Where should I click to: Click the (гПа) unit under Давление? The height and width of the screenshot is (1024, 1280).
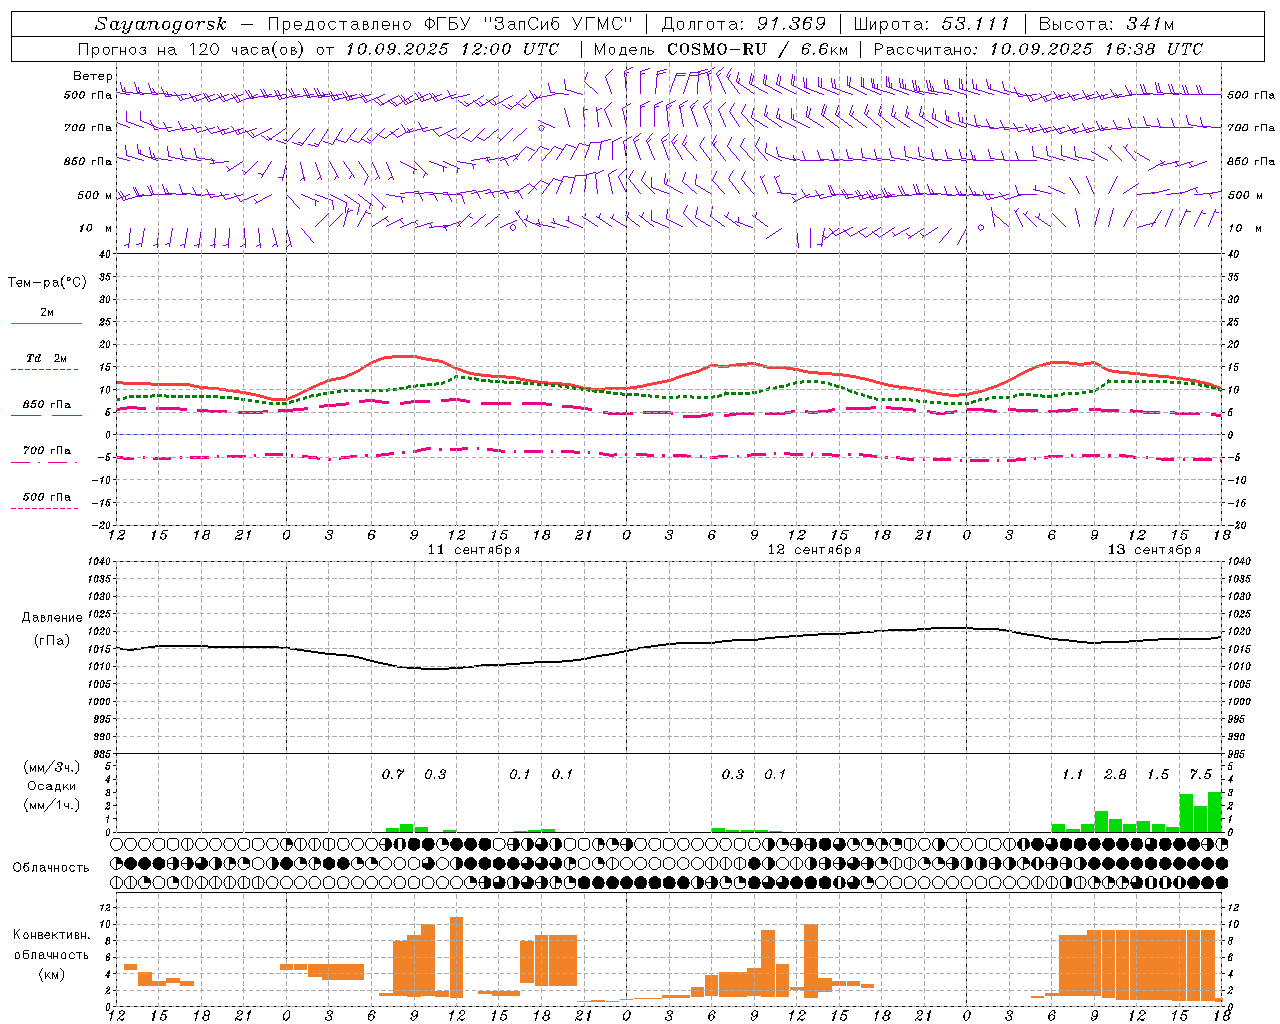point(52,641)
